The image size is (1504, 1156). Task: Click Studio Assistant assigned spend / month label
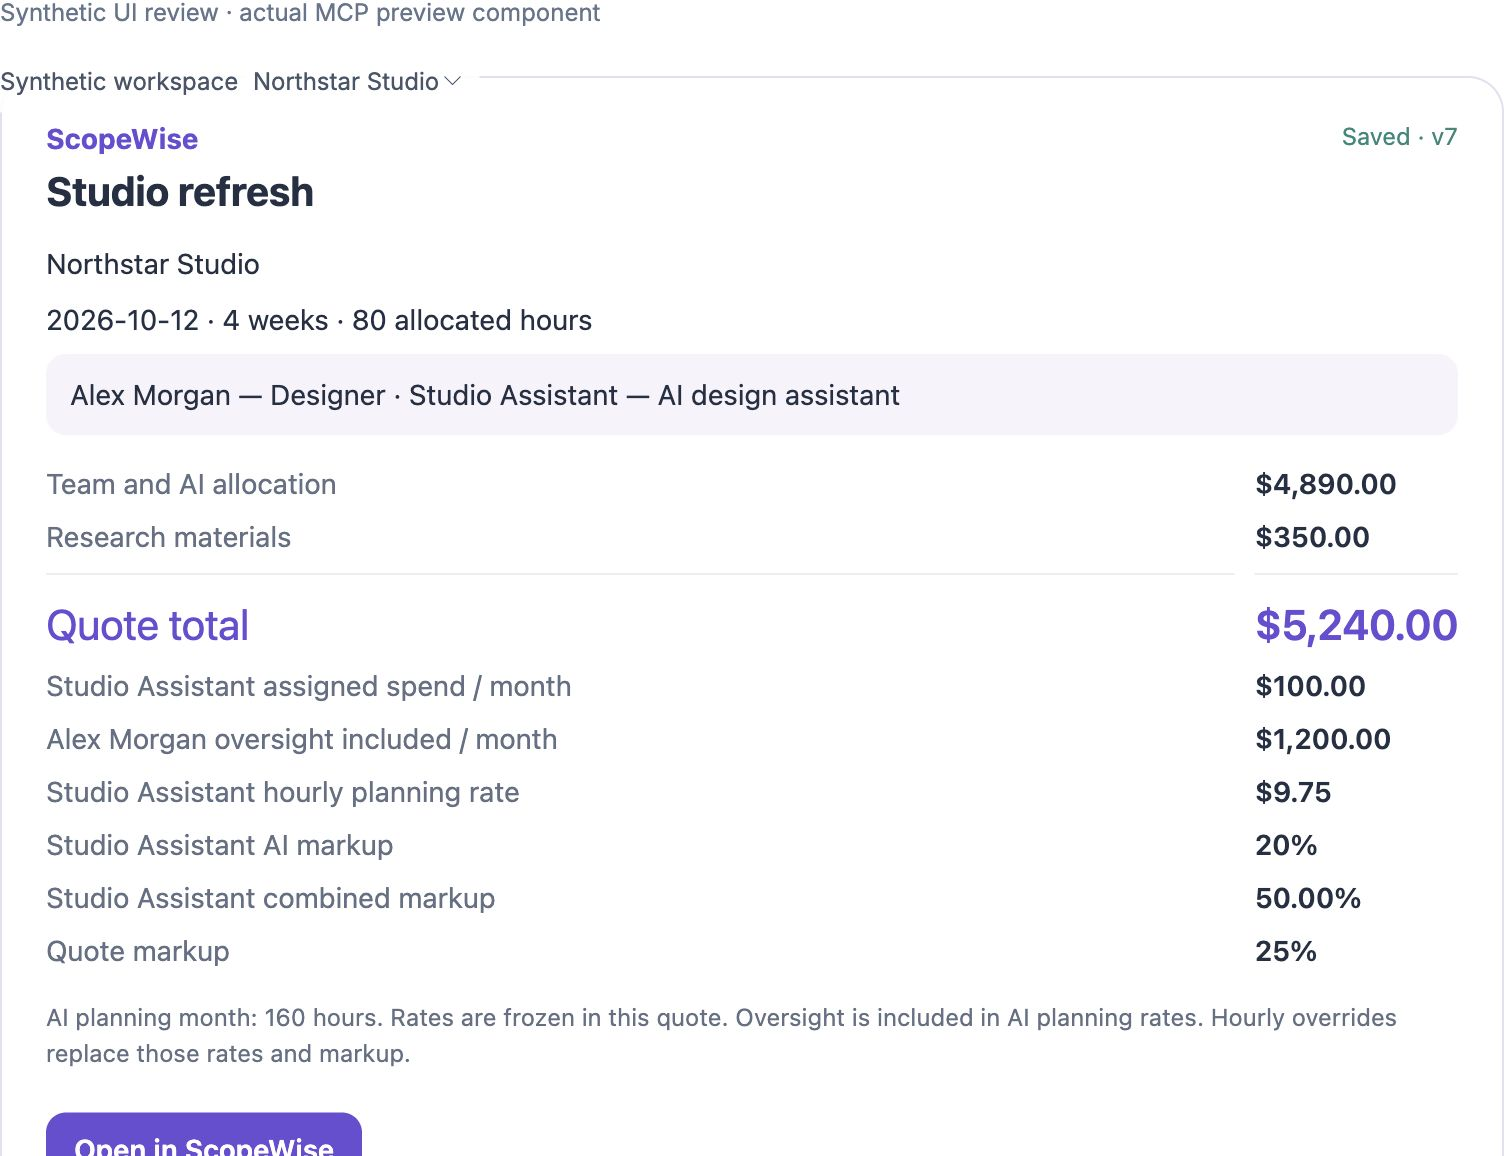point(309,686)
